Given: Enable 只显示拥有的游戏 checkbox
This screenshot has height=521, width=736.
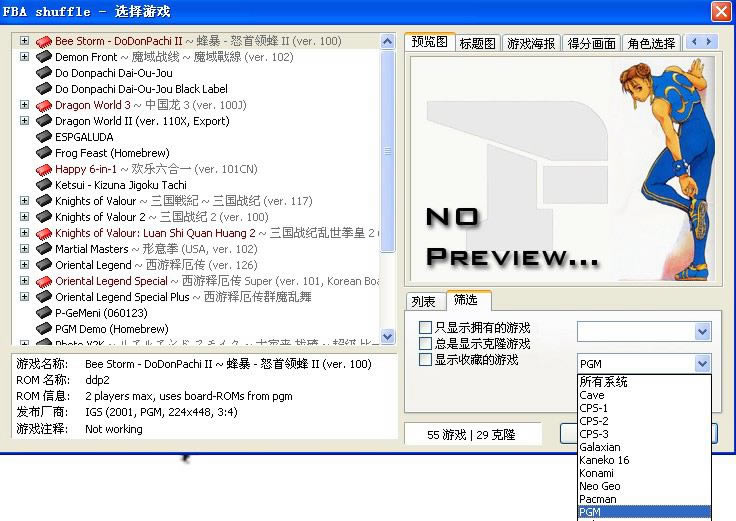Looking at the screenshot, I should 426,328.
